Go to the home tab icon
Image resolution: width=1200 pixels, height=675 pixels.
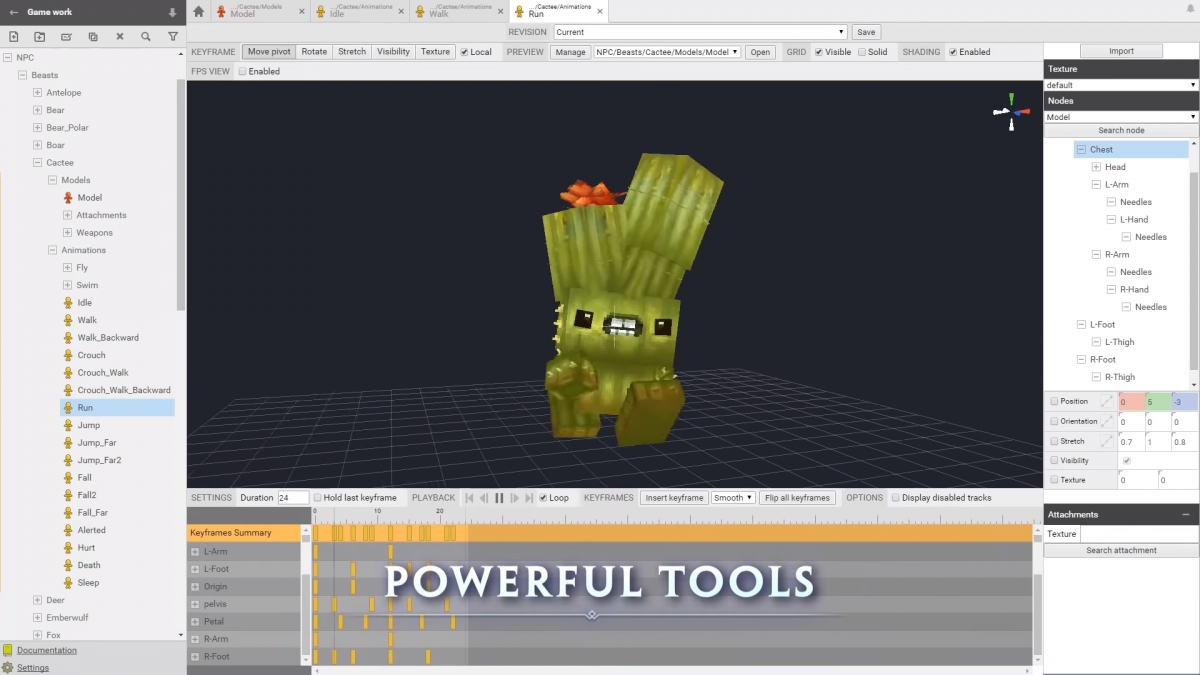[198, 11]
